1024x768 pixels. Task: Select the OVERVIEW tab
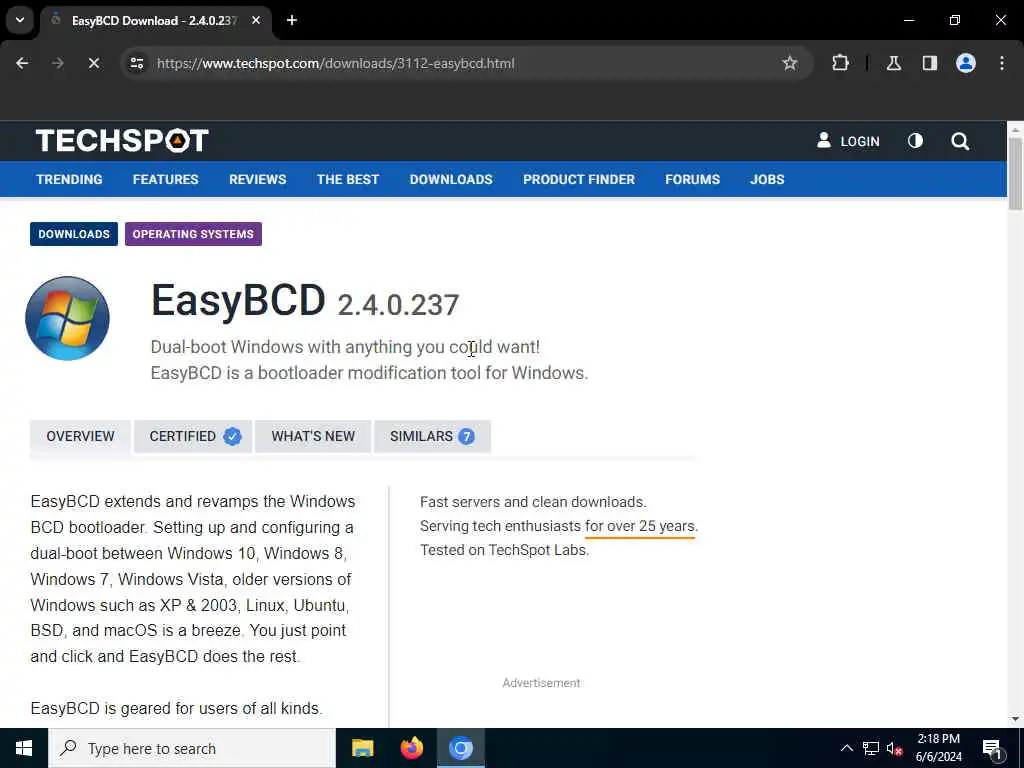click(x=80, y=436)
